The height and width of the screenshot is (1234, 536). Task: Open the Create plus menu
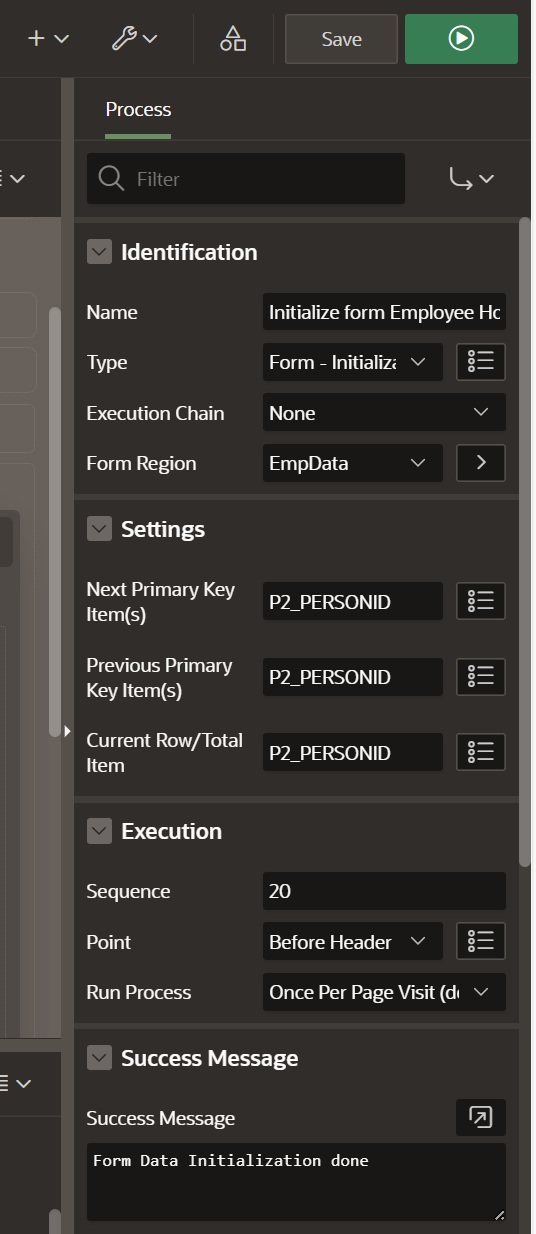(48, 39)
